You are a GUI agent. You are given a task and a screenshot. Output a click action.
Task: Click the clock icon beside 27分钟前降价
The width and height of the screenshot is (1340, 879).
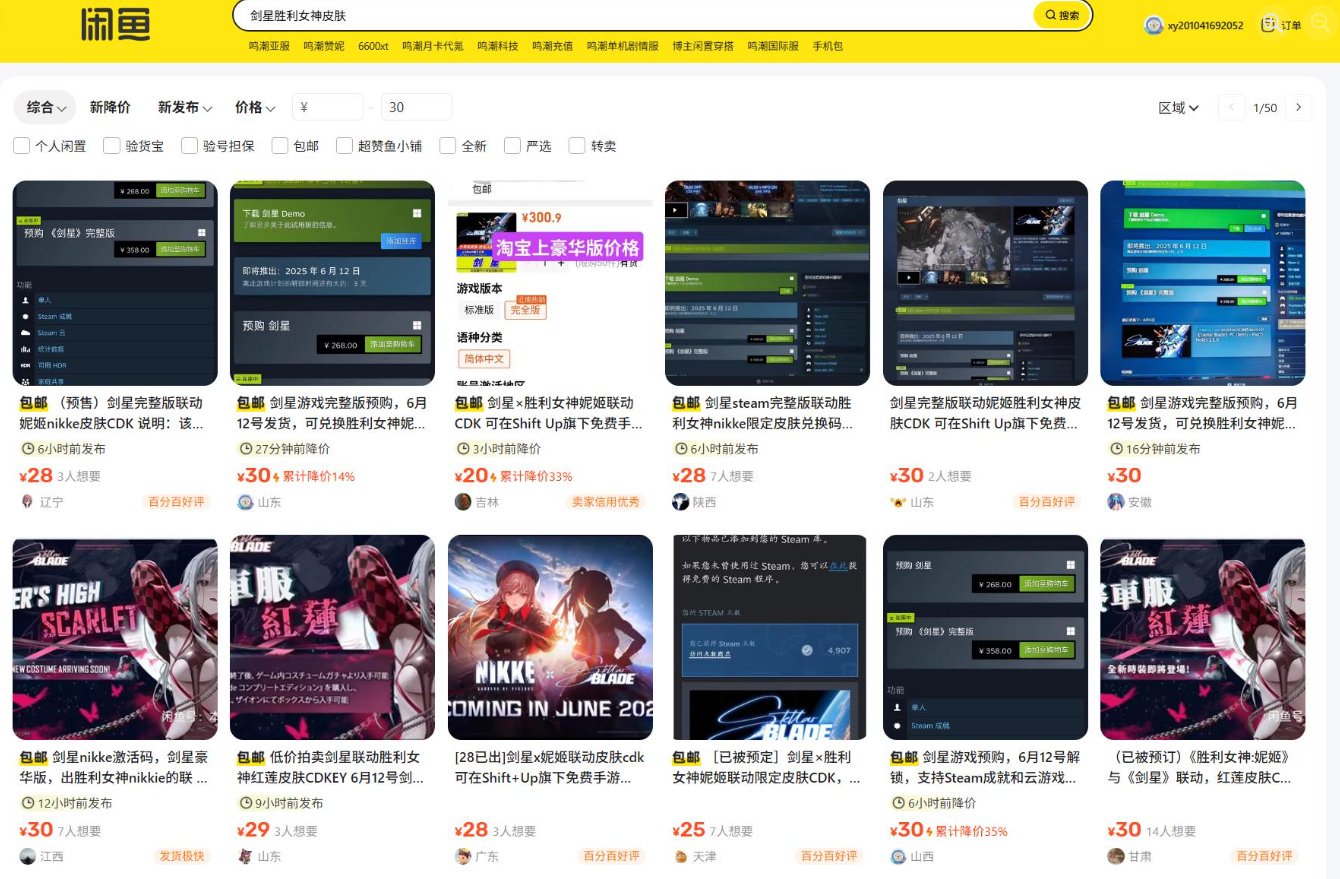coord(245,449)
